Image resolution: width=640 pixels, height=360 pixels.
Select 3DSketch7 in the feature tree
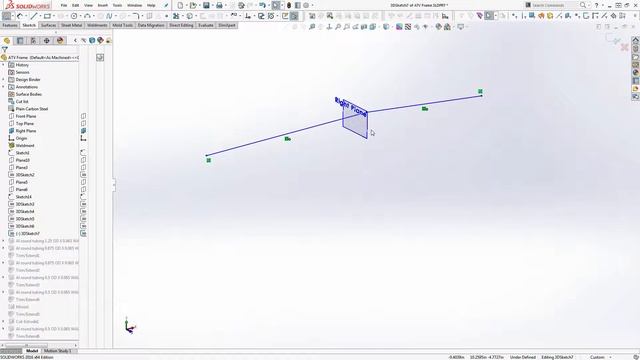click(x=28, y=234)
